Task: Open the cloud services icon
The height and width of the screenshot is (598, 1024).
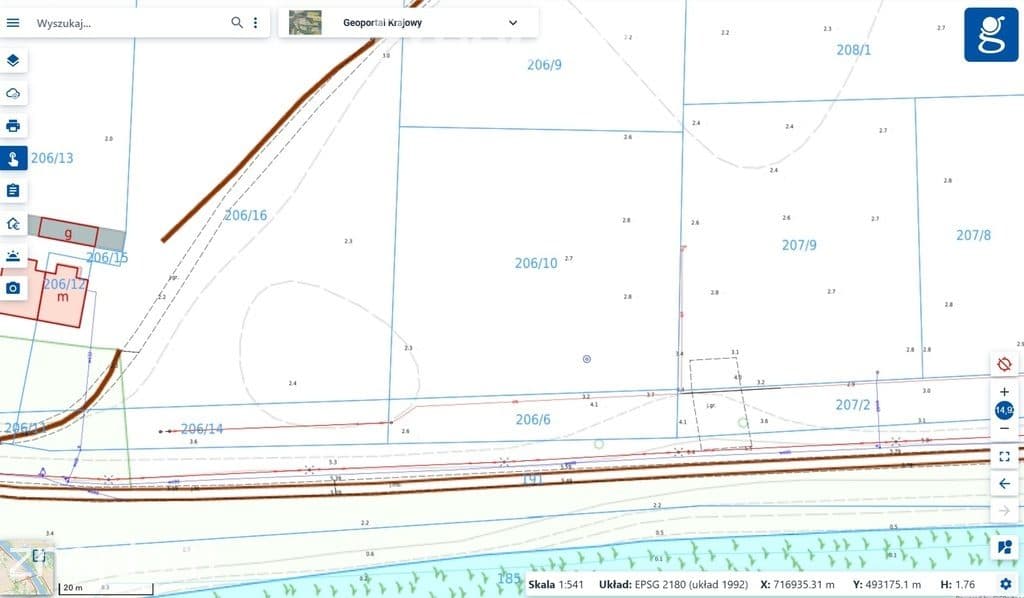Action: point(13,93)
